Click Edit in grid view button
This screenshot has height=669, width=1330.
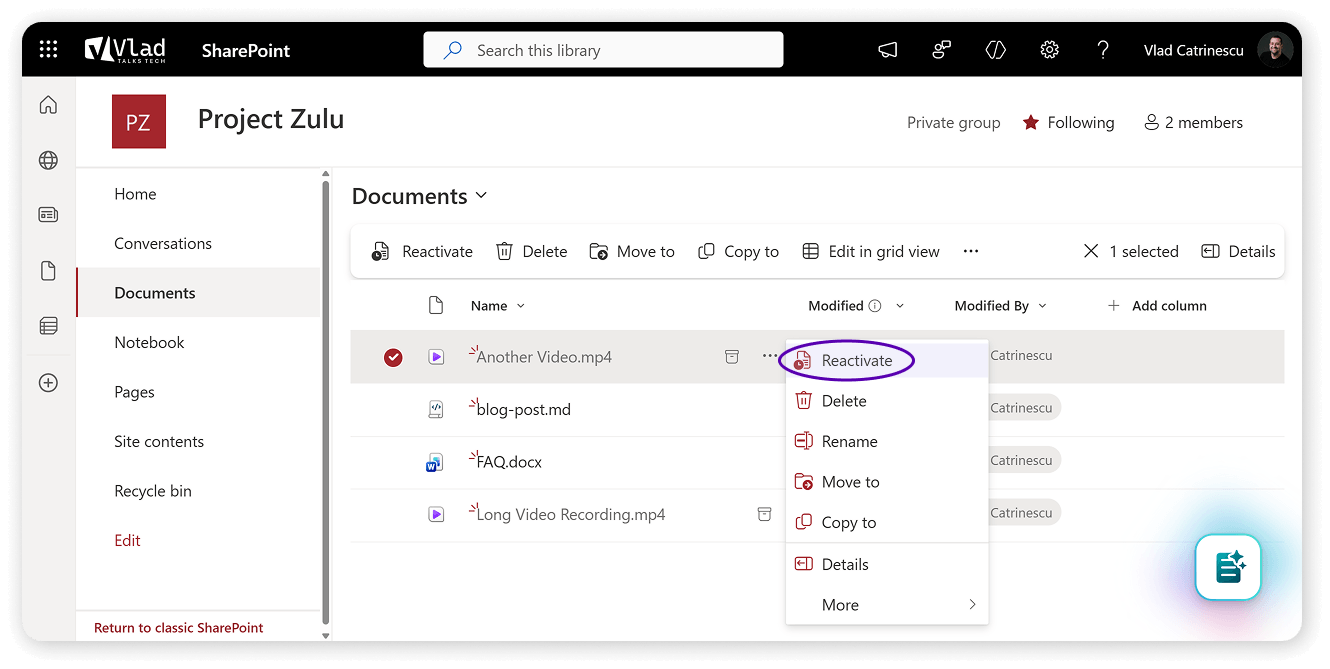(871, 252)
